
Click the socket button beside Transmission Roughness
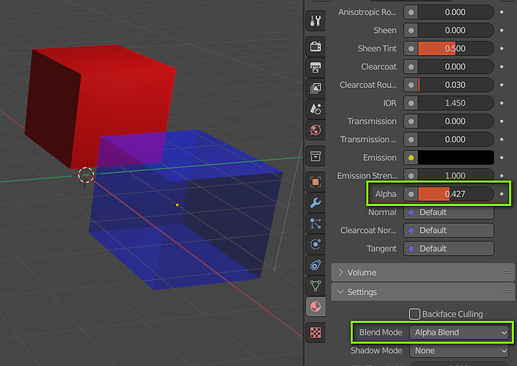pos(411,139)
